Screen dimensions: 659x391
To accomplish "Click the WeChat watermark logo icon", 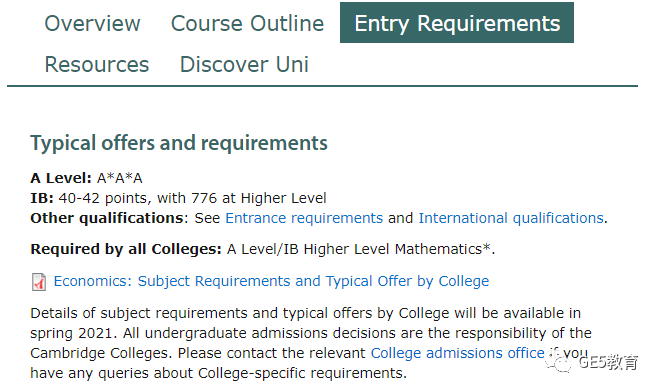I will click(x=559, y=362).
